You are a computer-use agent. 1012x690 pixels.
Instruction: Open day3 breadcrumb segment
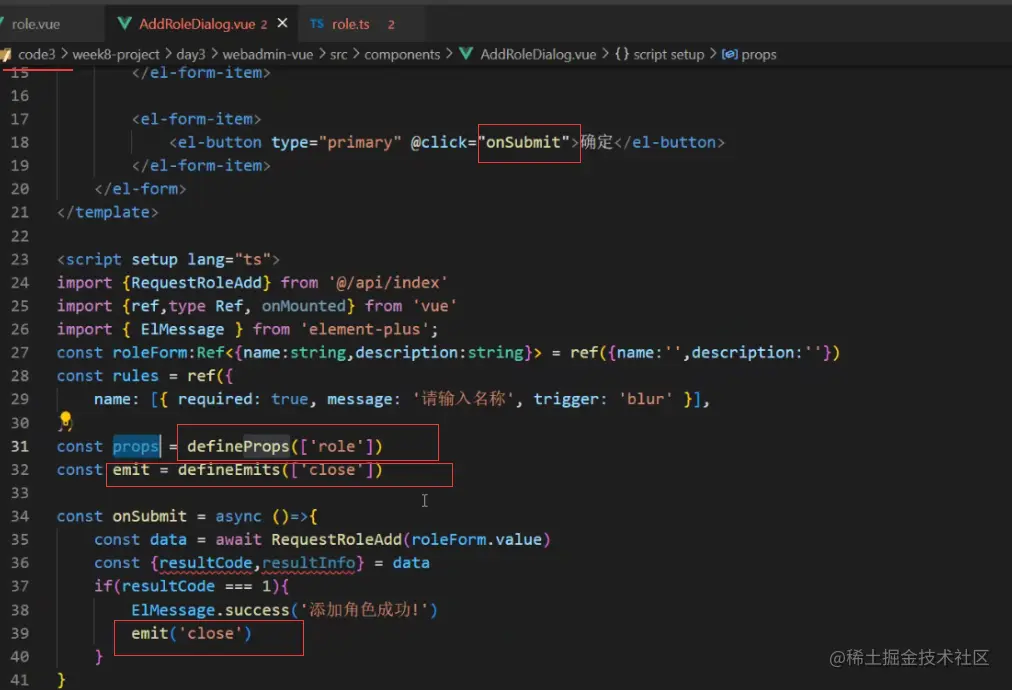190,54
